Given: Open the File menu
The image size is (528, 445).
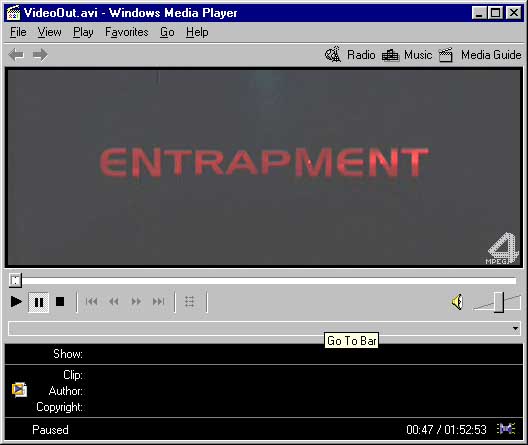Looking at the screenshot, I should coord(18,32).
